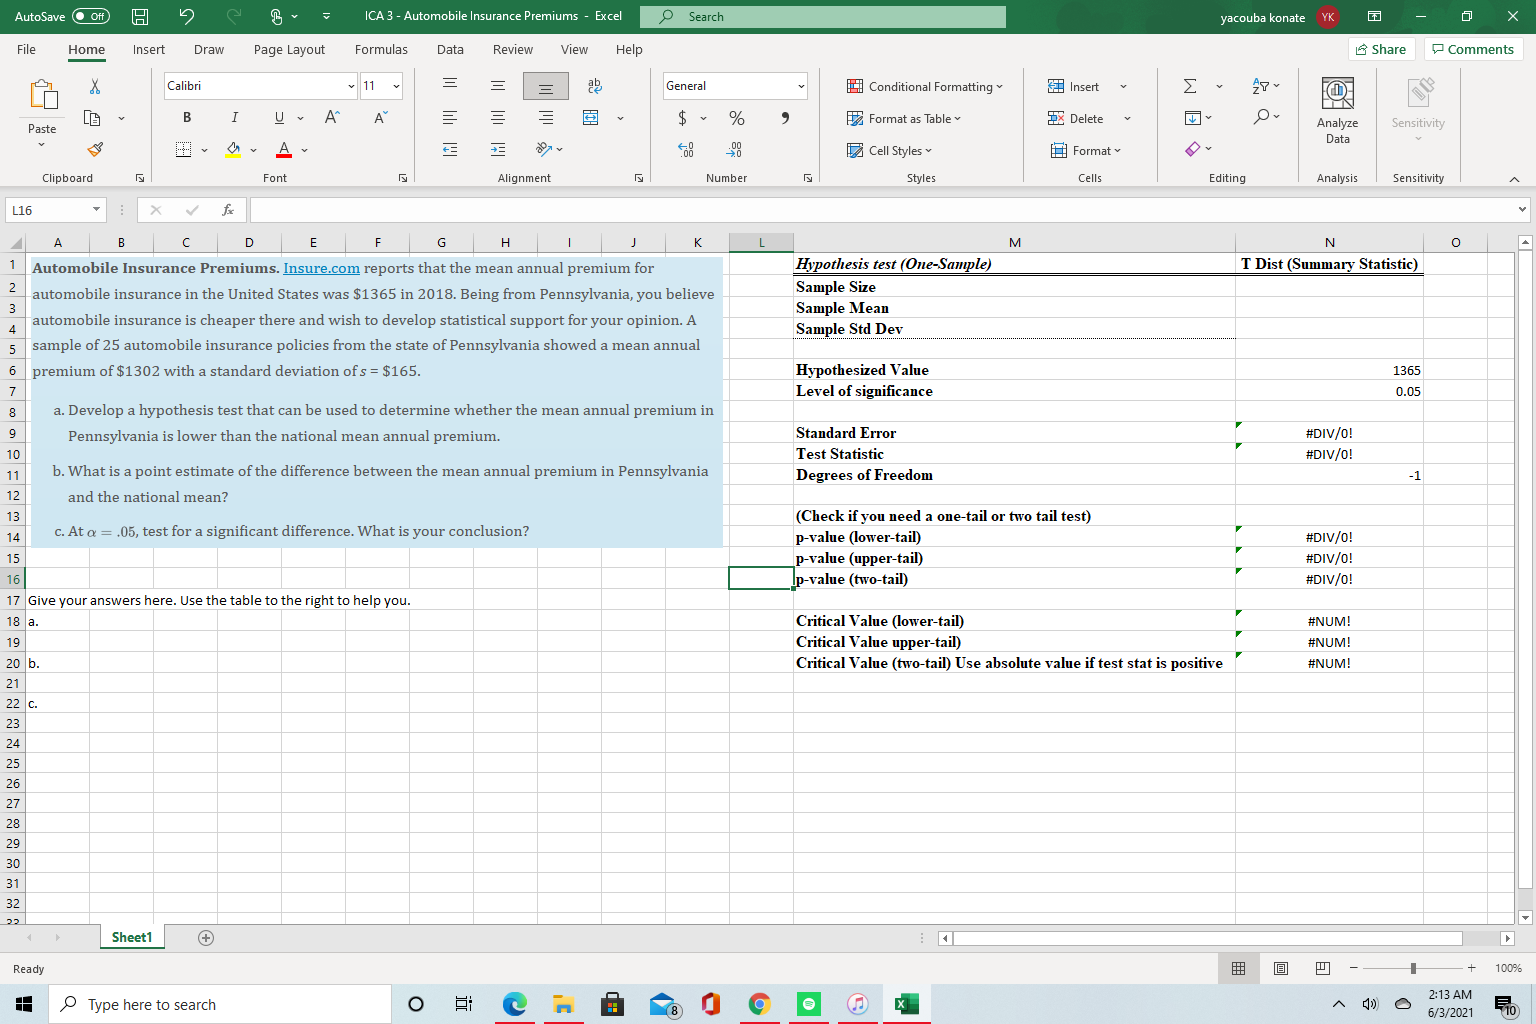
Task: Expand the Calibri font name dropdown
Action: point(351,86)
